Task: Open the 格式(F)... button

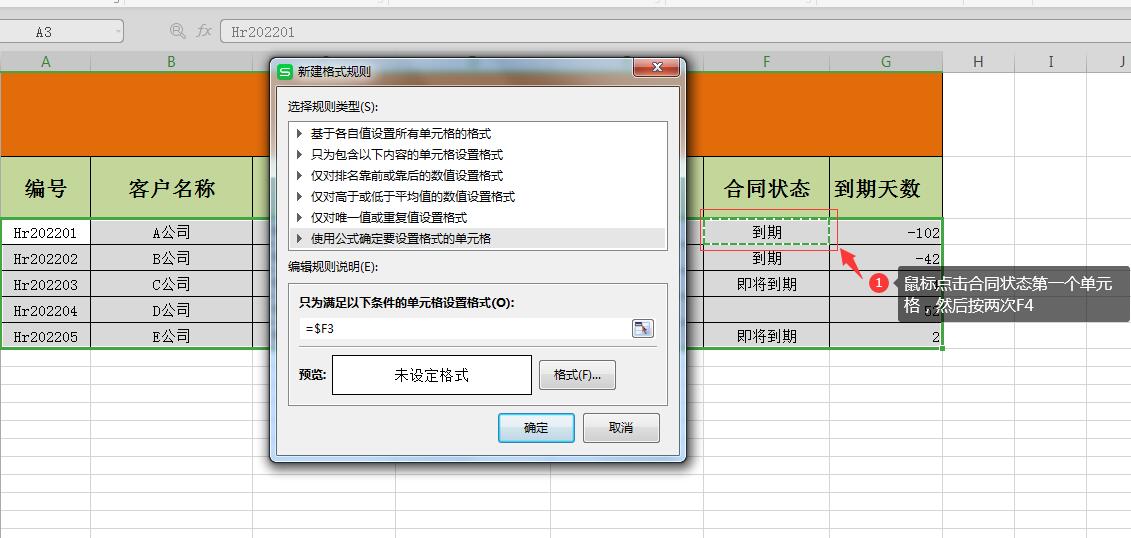Action: (577, 375)
